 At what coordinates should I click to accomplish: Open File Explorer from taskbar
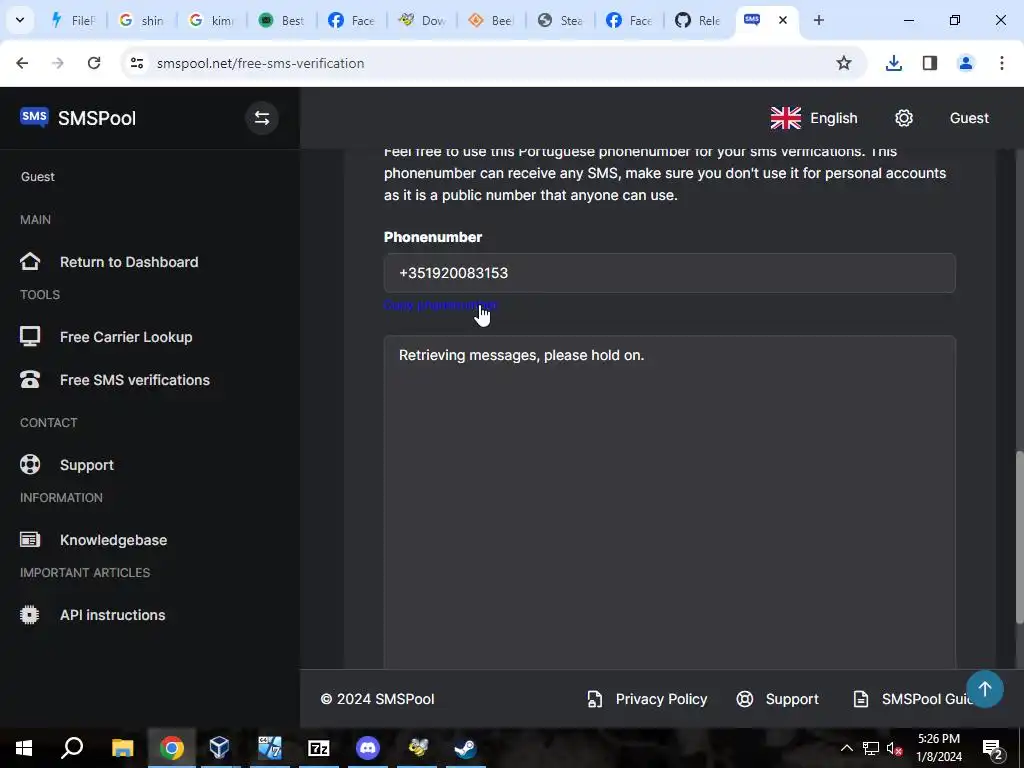click(x=122, y=748)
